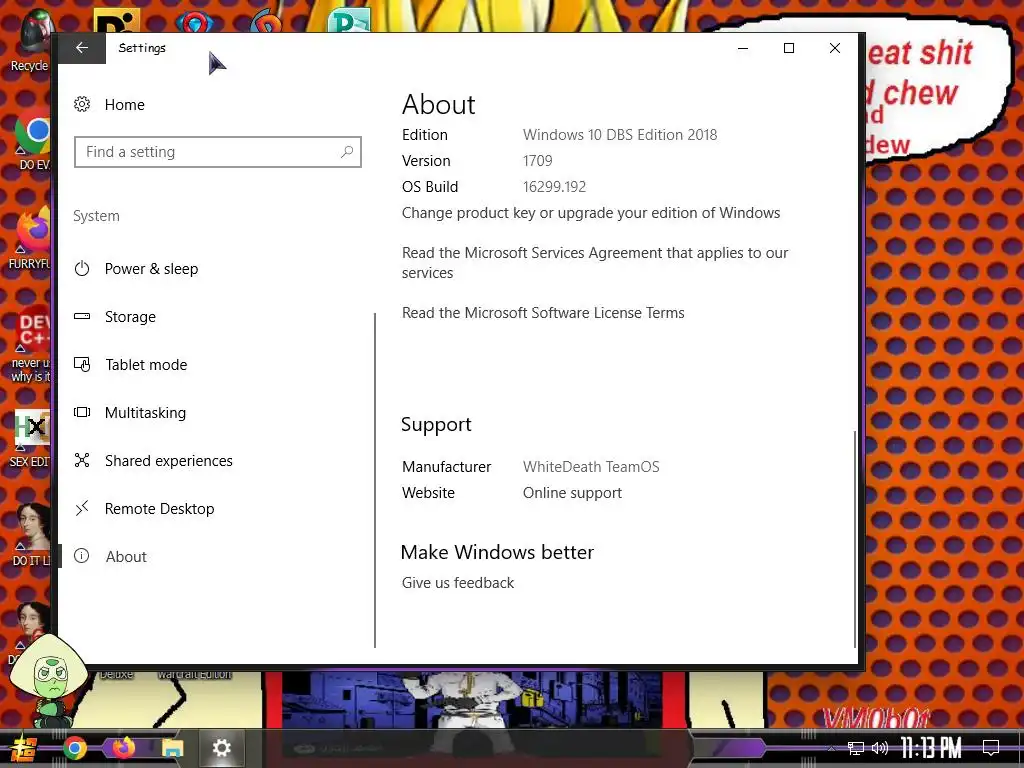Screen dimensions: 1024x768
Task: Click the Storage drive icon
Action: pyautogui.click(x=82, y=316)
